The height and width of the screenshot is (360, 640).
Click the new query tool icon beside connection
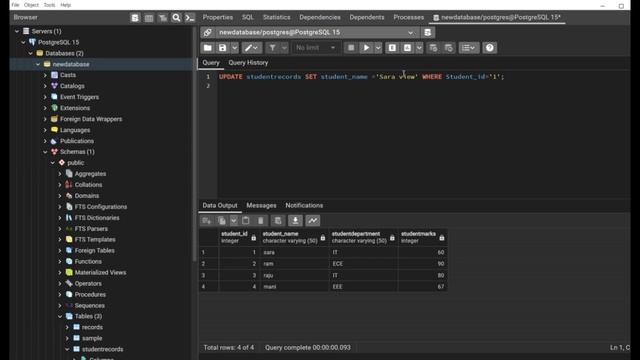tap(427, 32)
